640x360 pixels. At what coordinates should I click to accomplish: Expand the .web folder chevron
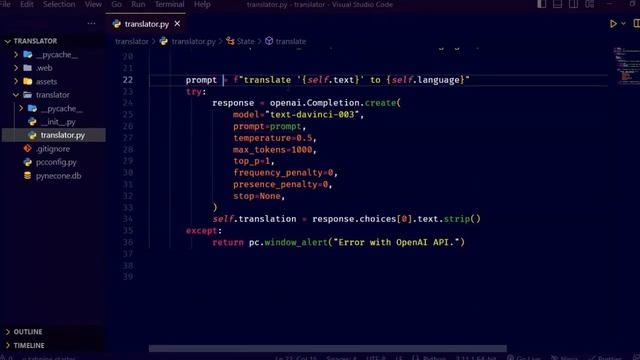pos(16,68)
